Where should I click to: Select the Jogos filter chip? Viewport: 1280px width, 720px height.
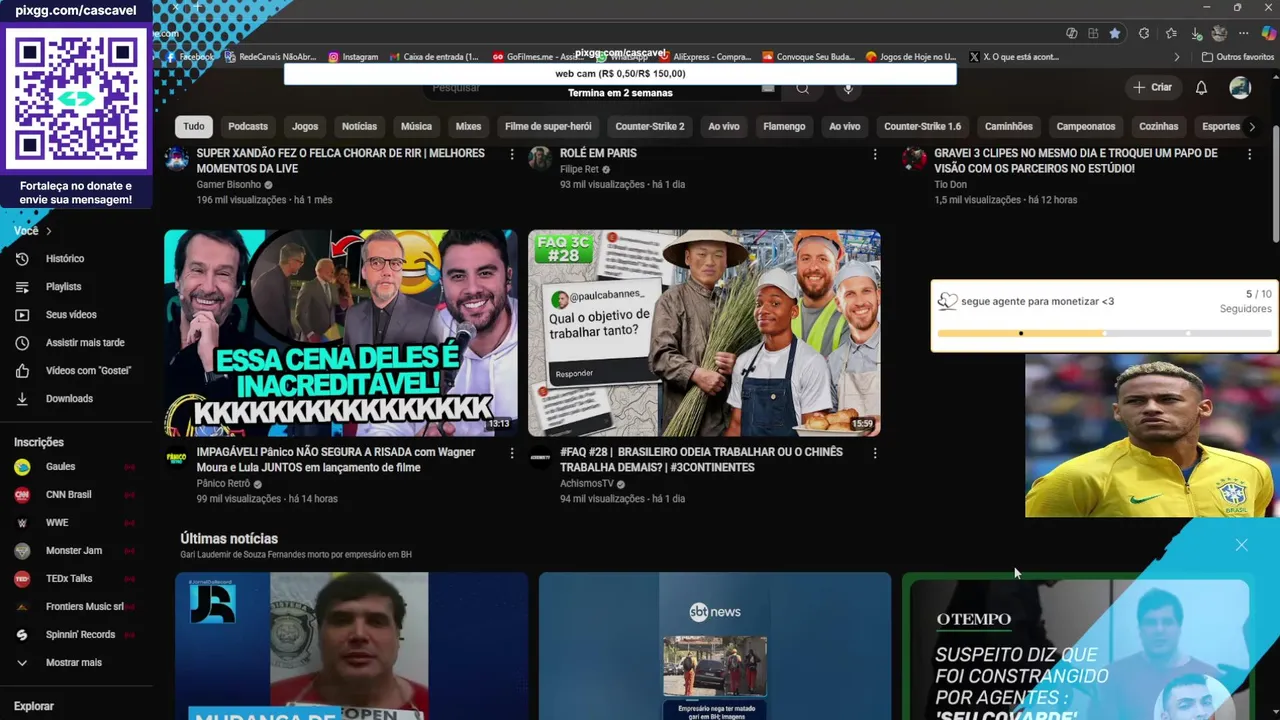(x=305, y=127)
